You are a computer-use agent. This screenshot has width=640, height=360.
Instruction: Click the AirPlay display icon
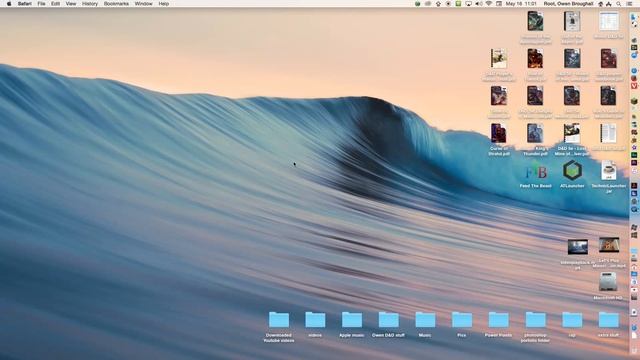[469, 4]
